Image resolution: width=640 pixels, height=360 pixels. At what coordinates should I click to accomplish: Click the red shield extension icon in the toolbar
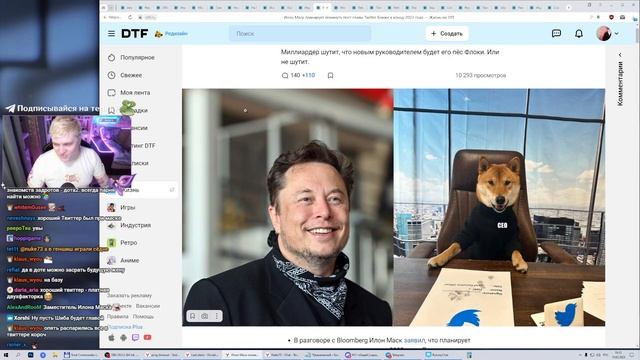point(611,17)
